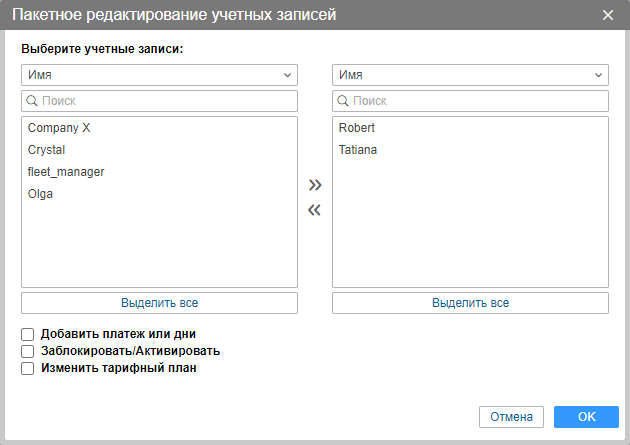Open the left 'Имя' filter dropdown

point(160,75)
